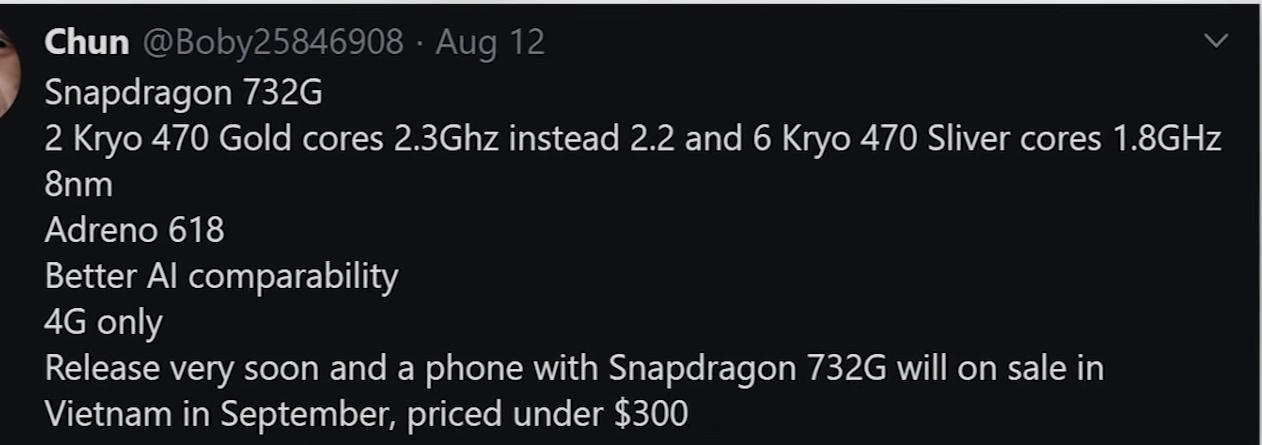Click the 'Snapdragon 732G' title line
The width and height of the screenshot is (1262, 445).
tap(184, 93)
